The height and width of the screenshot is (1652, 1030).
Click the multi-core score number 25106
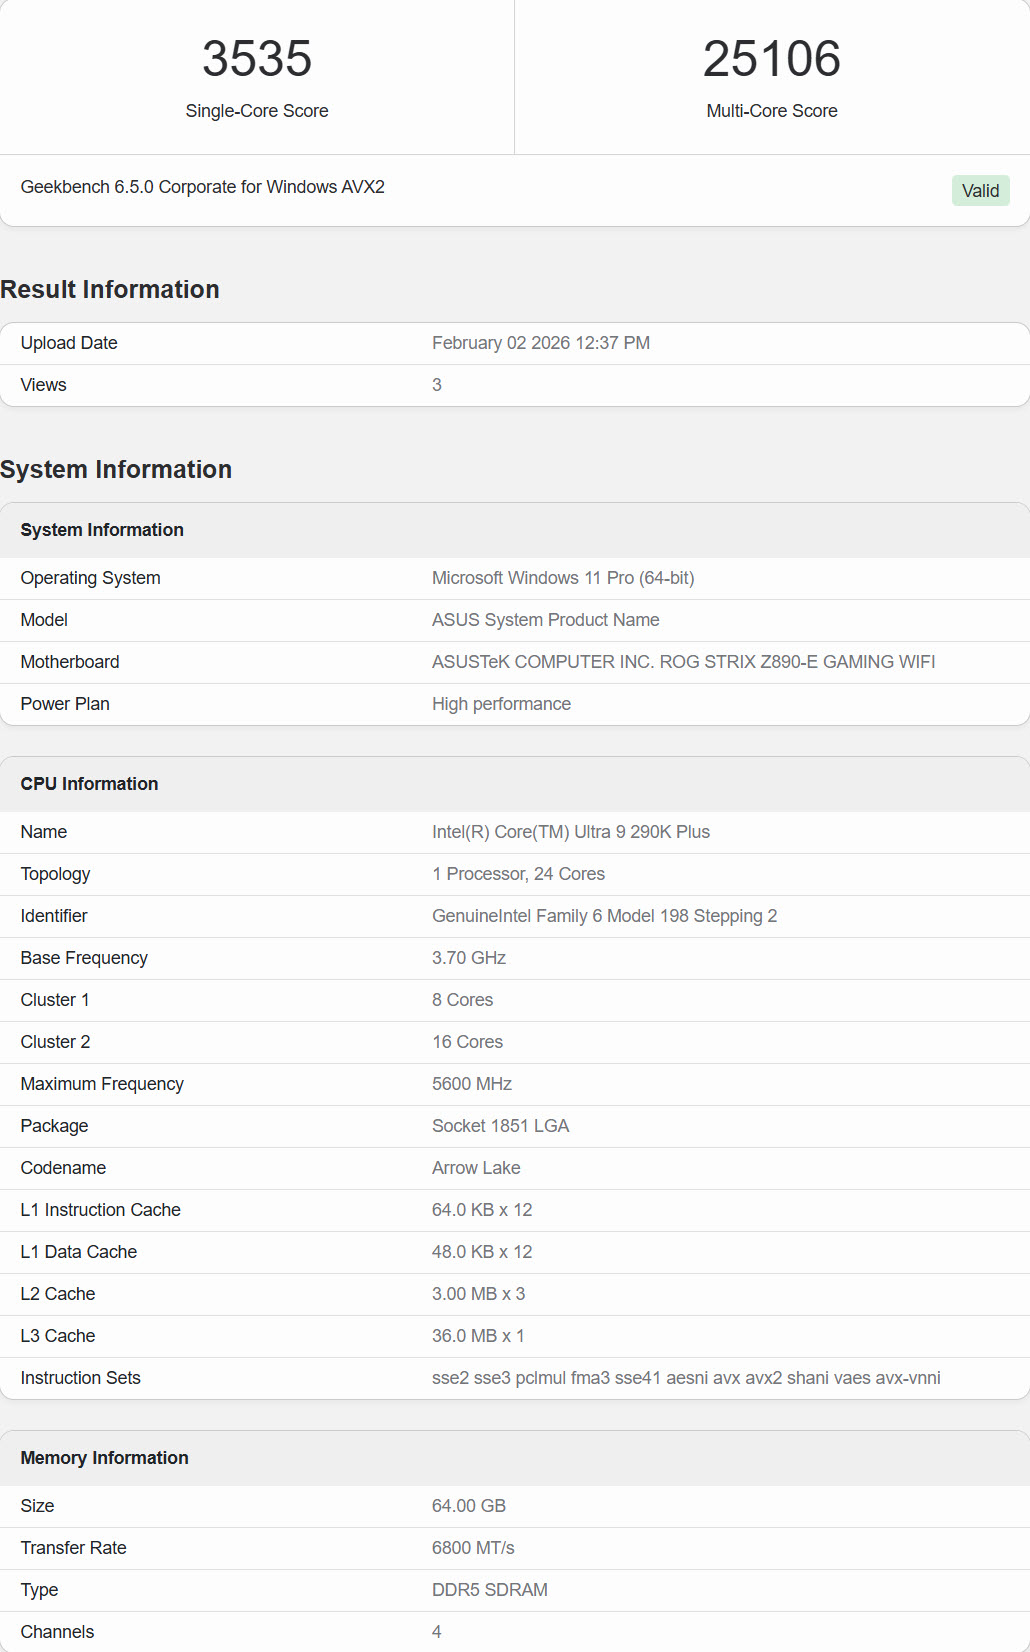(771, 59)
